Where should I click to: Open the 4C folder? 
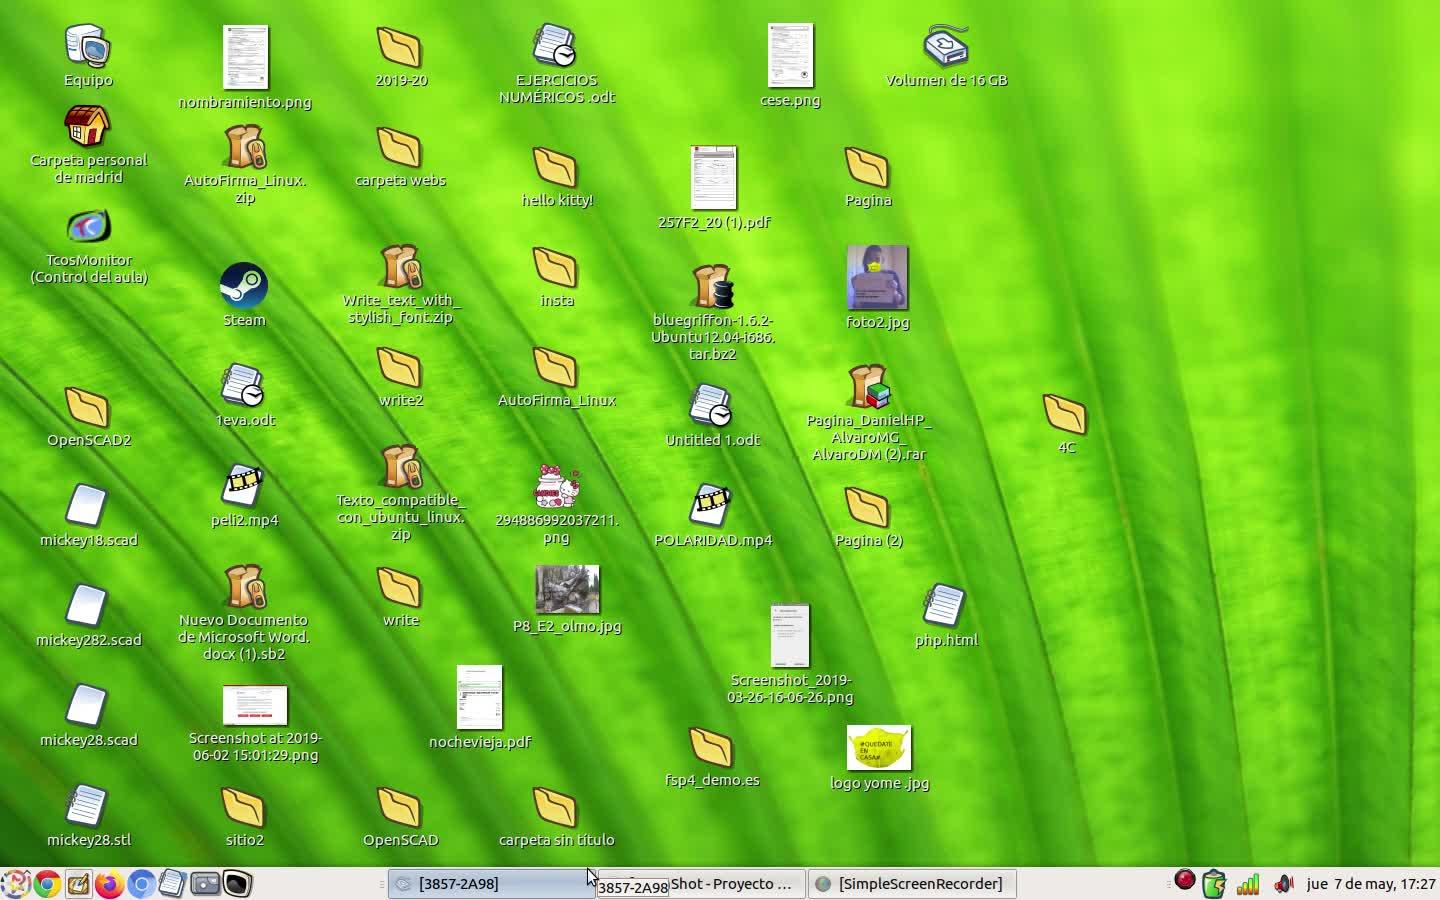pos(1066,414)
